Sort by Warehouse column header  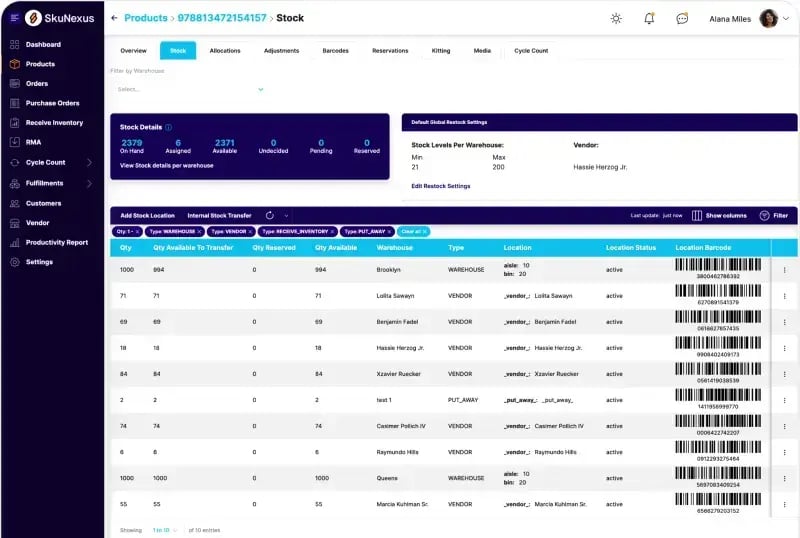click(394, 248)
